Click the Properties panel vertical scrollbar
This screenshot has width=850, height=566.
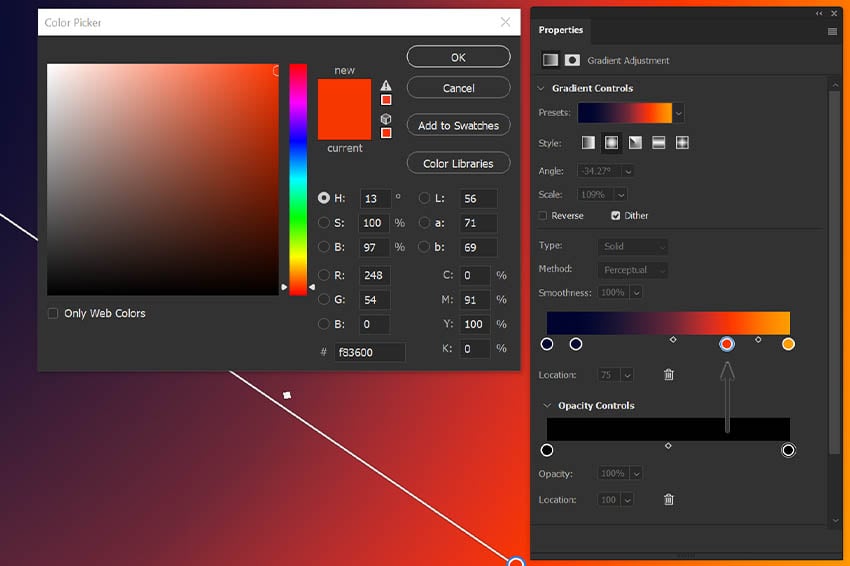(834, 271)
